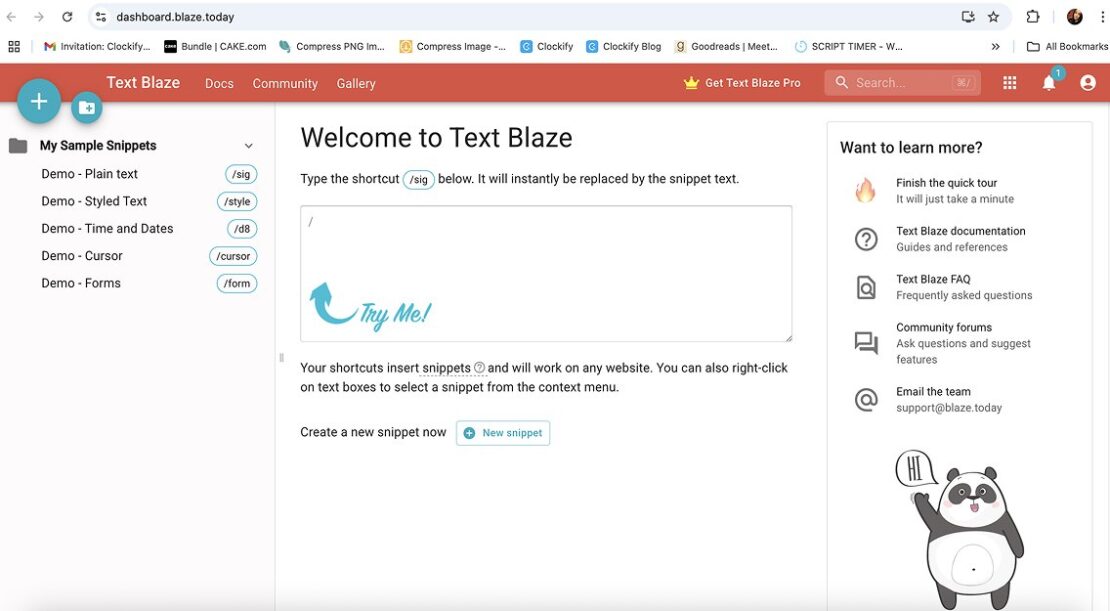
Task: Click the search magnifier icon
Action: (842, 82)
